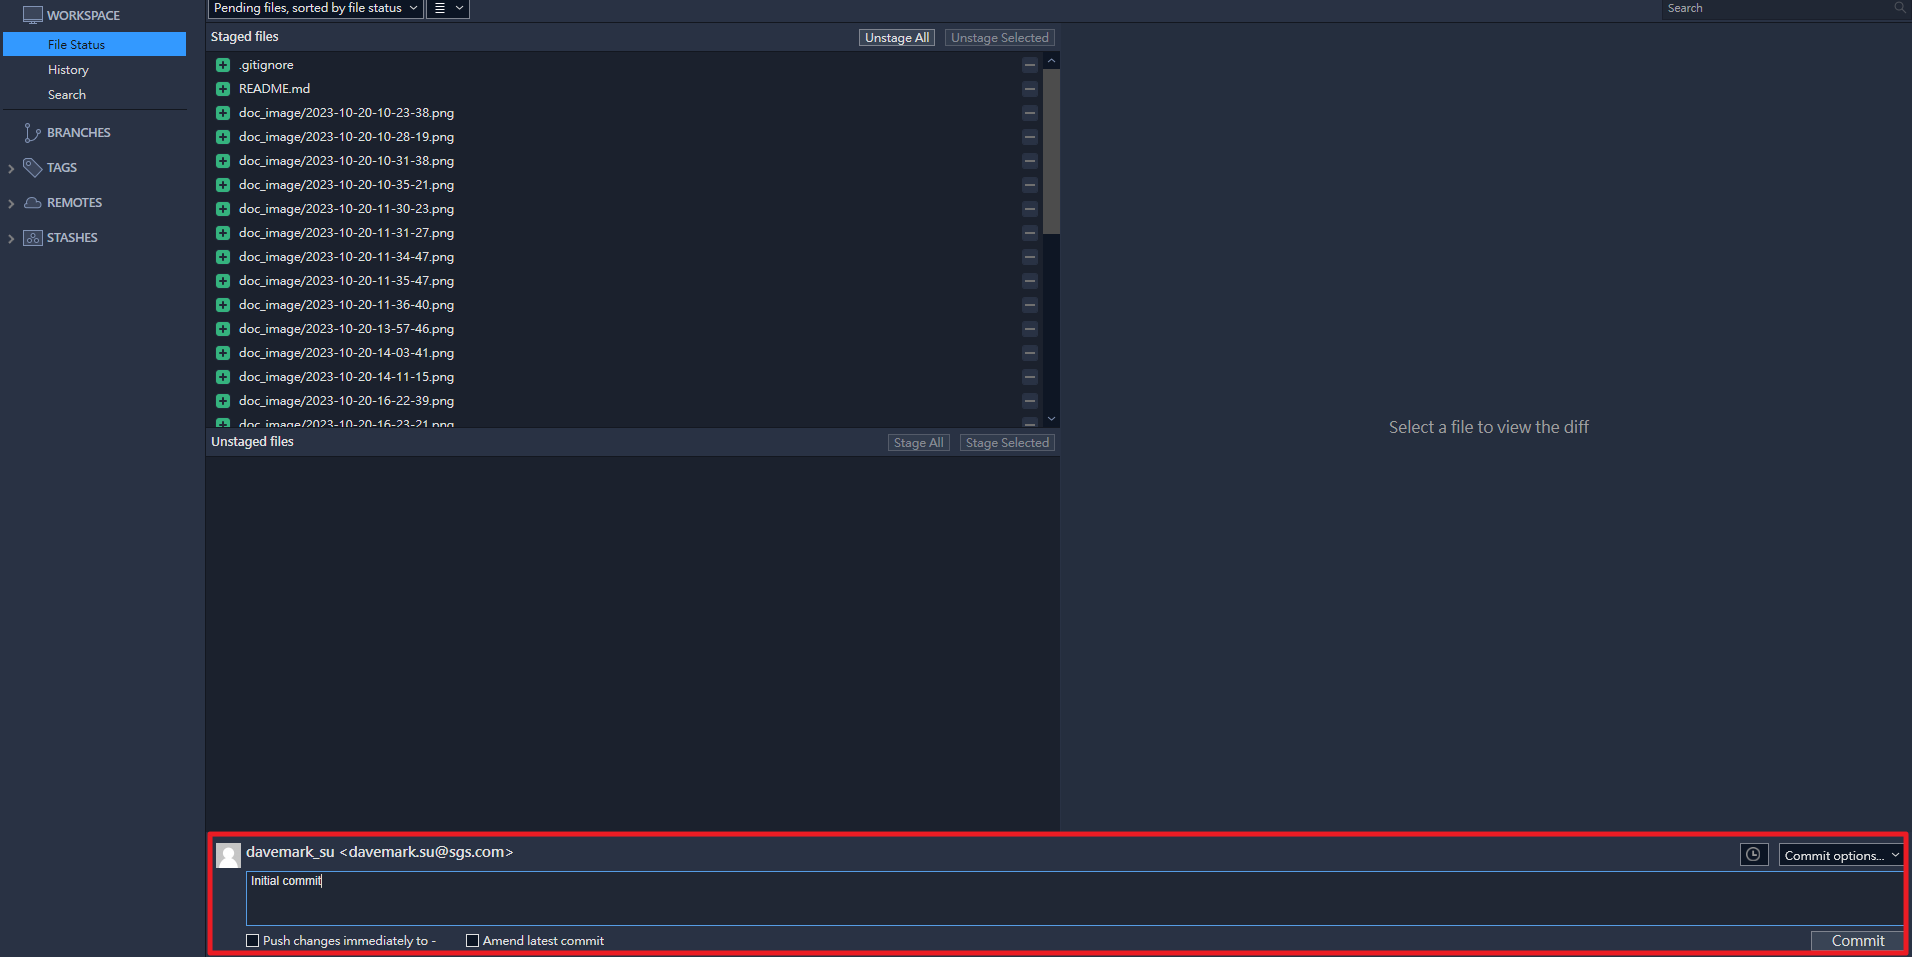The image size is (1912, 957).
Task: Open the Commit options dropdown
Action: pos(1840,855)
